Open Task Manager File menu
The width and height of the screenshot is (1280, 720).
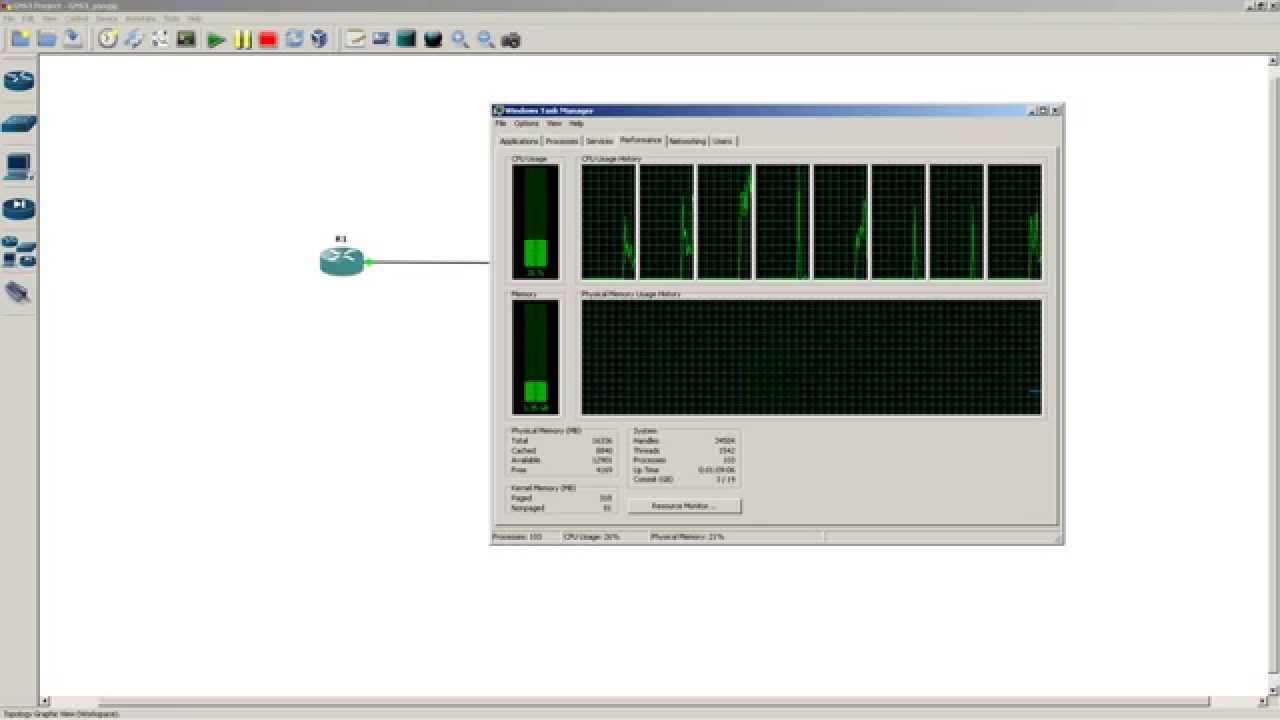(501, 124)
